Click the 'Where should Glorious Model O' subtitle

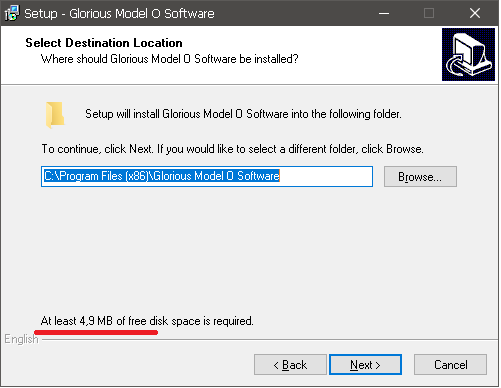tap(170, 59)
